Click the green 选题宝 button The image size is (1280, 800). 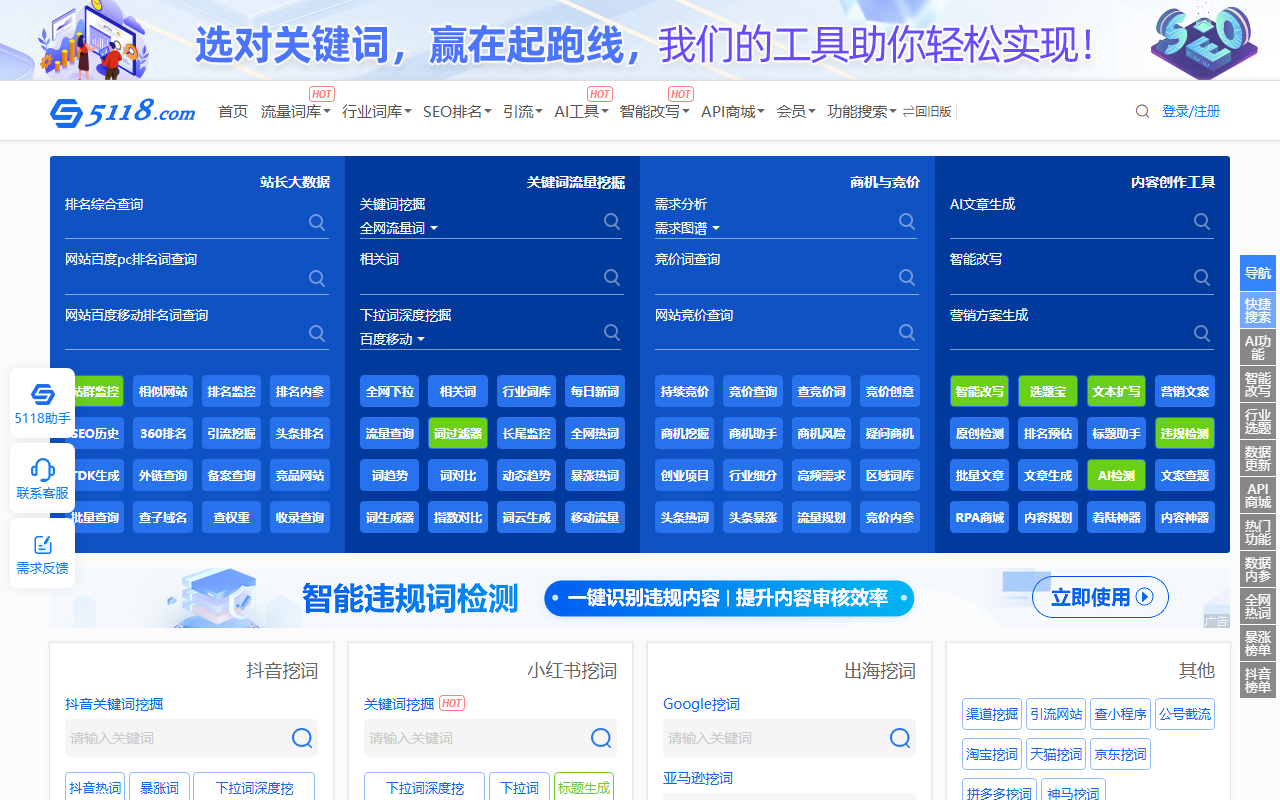[x=1048, y=392]
